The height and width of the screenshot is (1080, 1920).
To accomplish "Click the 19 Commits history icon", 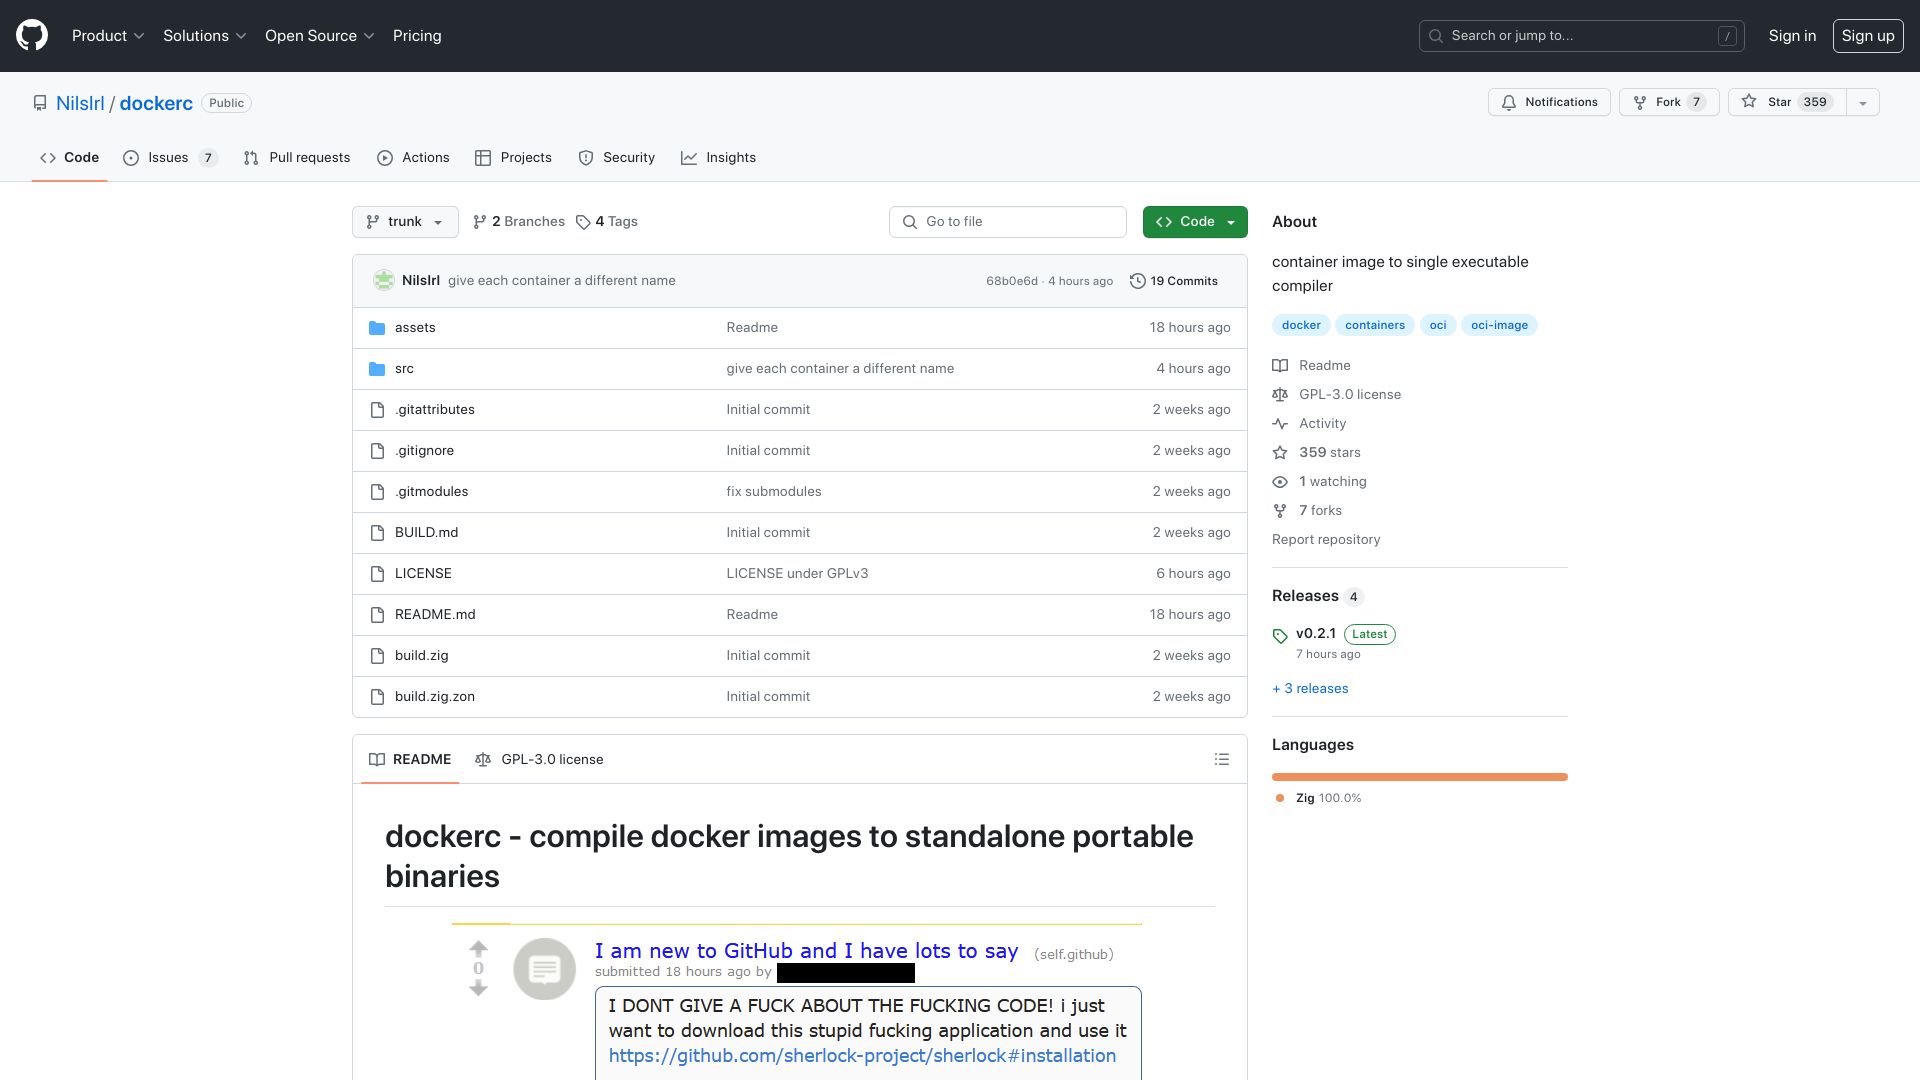I will pyautogui.click(x=1138, y=282).
